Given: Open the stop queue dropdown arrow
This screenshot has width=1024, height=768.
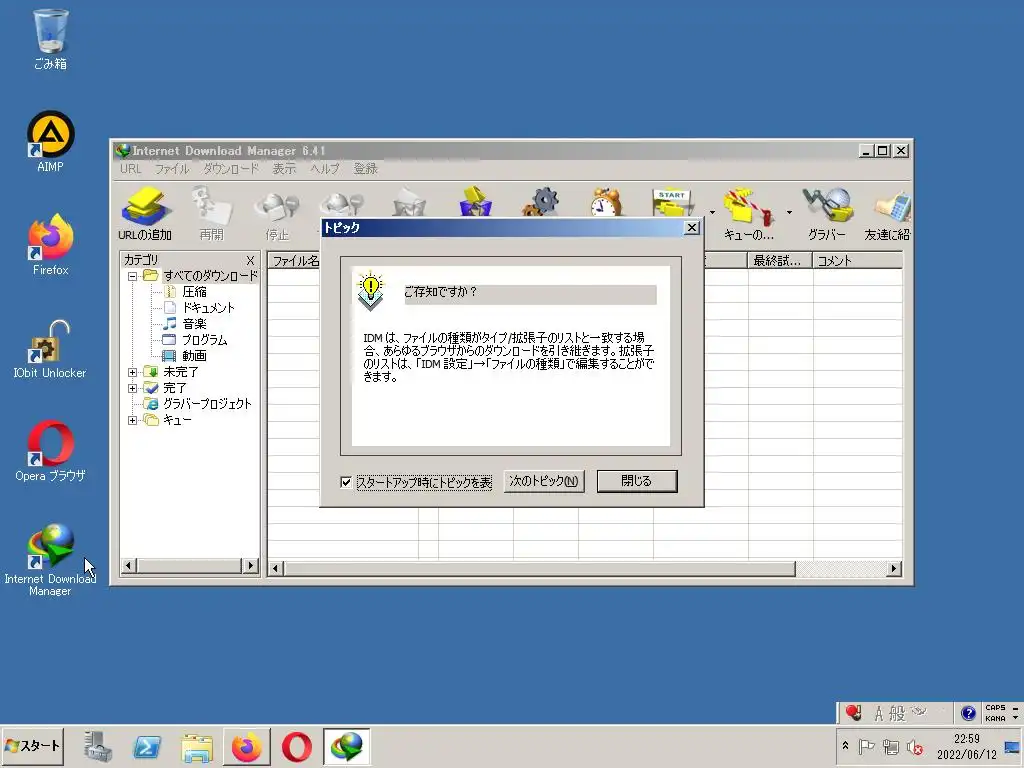Looking at the screenshot, I should pyautogui.click(x=789, y=212).
